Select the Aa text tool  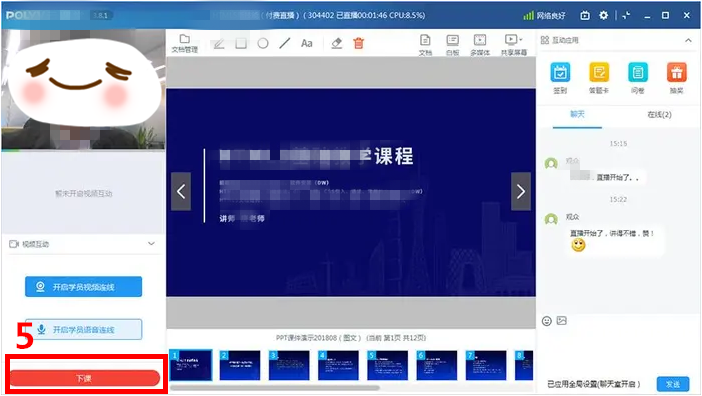point(307,43)
